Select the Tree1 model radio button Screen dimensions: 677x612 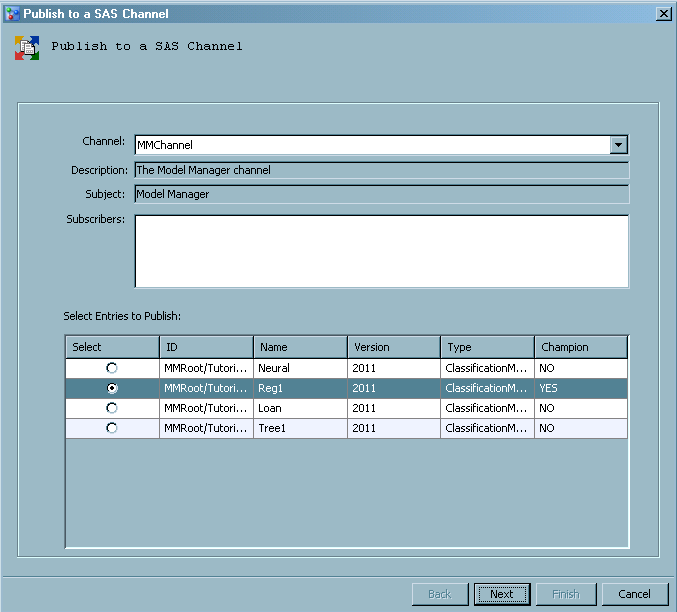coord(111,428)
